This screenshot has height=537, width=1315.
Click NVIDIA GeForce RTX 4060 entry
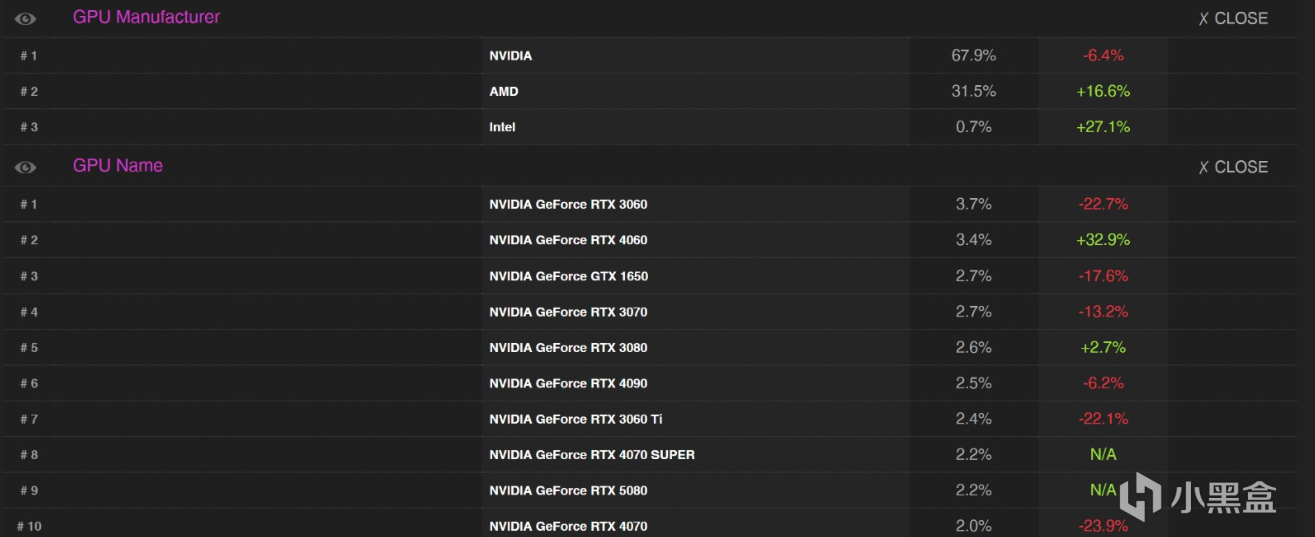pyautogui.click(x=568, y=241)
